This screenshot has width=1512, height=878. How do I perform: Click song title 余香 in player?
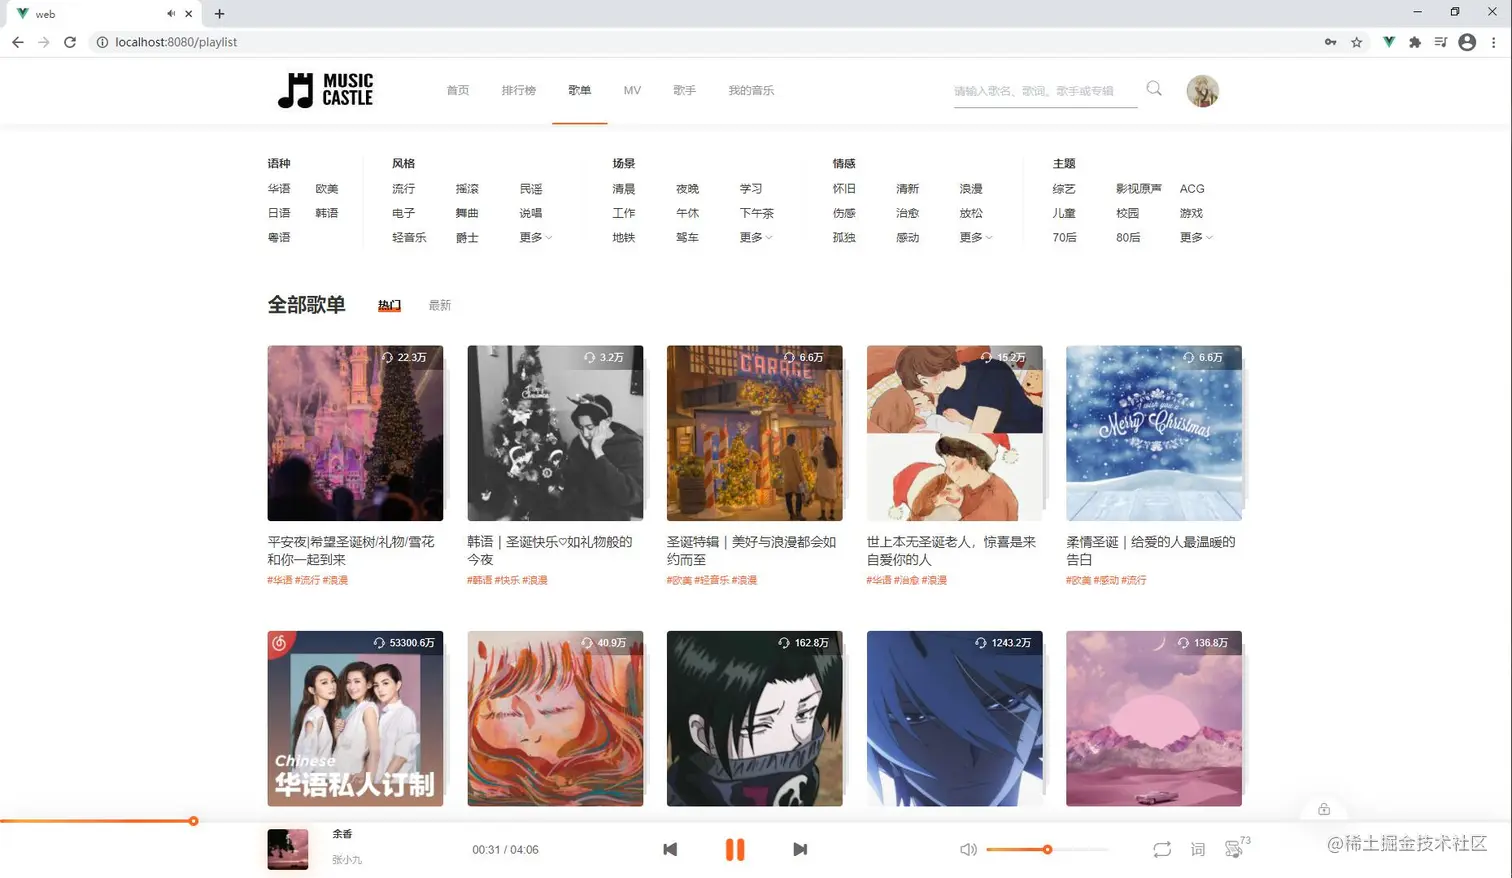[x=342, y=834]
